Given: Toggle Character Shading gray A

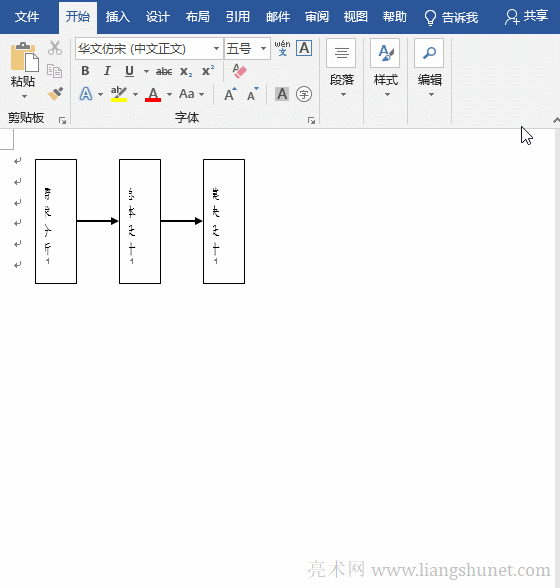Looking at the screenshot, I should (x=282, y=94).
